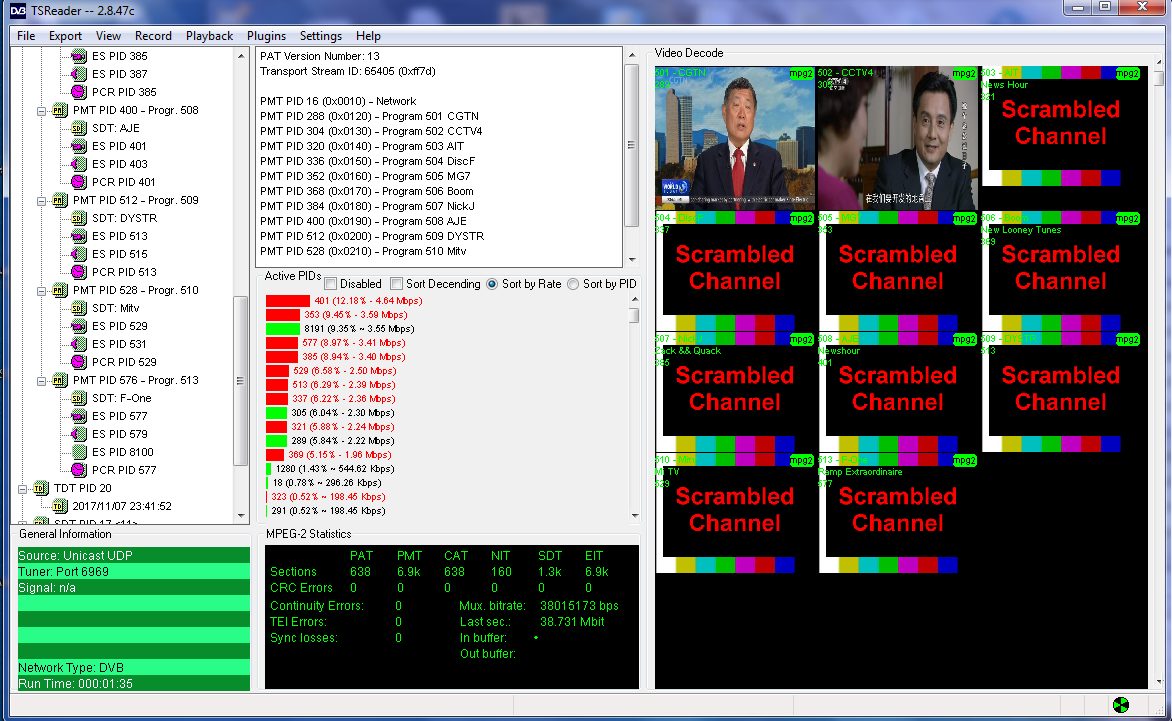The width and height of the screenshot is (1172, 721).
Task: Select the Sort by PID radio button
Action: point(573,284)
